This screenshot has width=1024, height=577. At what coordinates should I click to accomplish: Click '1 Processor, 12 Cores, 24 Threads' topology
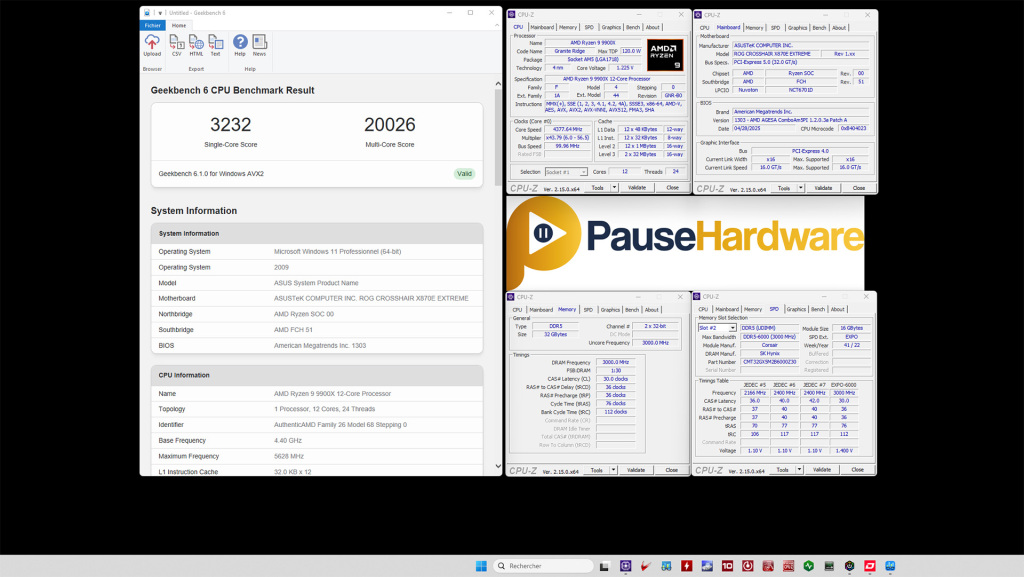[325, 409]
